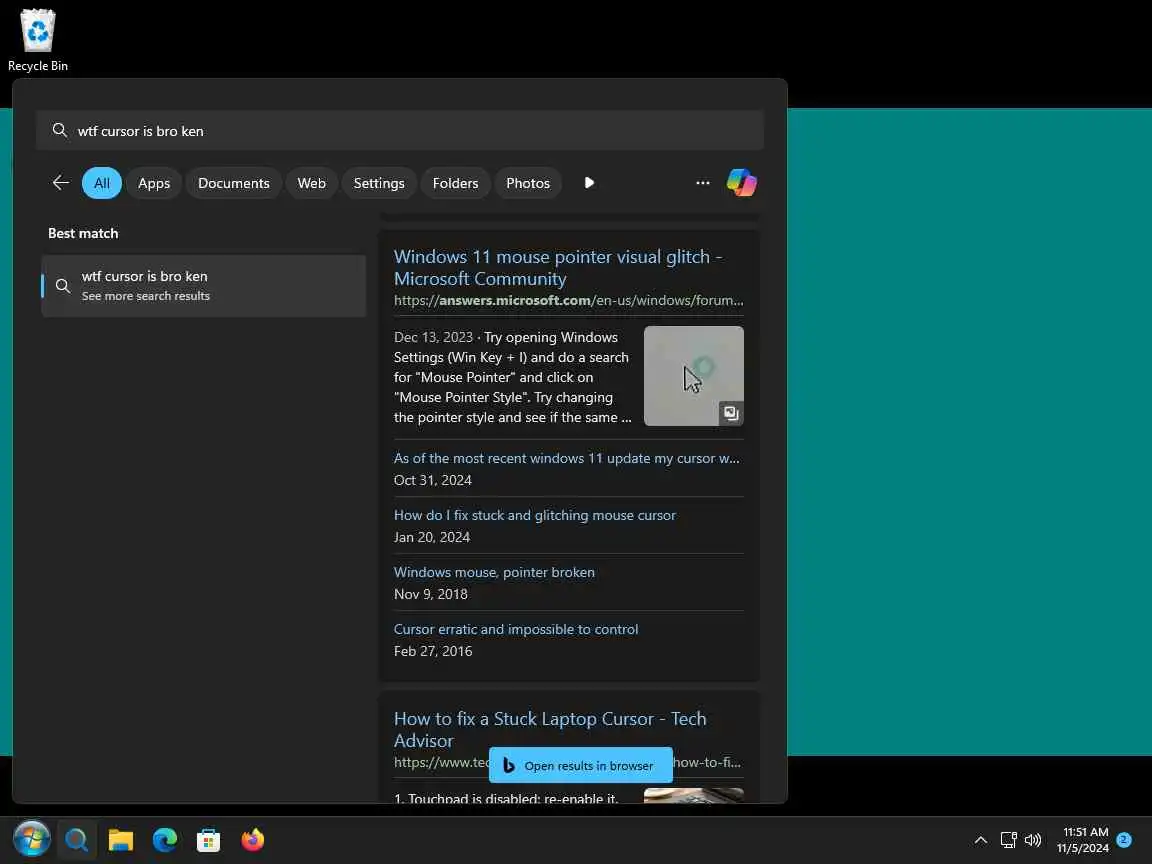Open Copilot from the colorful icon
Screen dimensions: 1152x864
click(x=741, y=182)
